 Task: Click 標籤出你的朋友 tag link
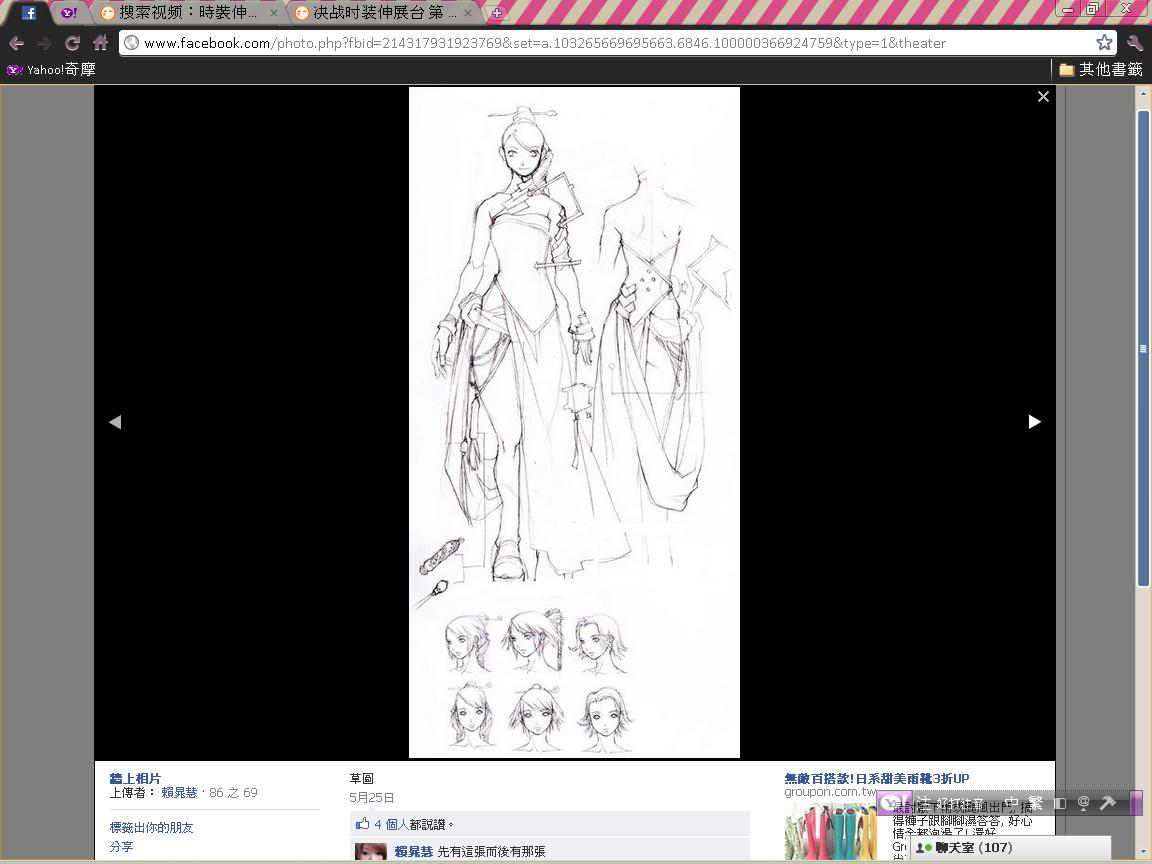coord(152,827)
